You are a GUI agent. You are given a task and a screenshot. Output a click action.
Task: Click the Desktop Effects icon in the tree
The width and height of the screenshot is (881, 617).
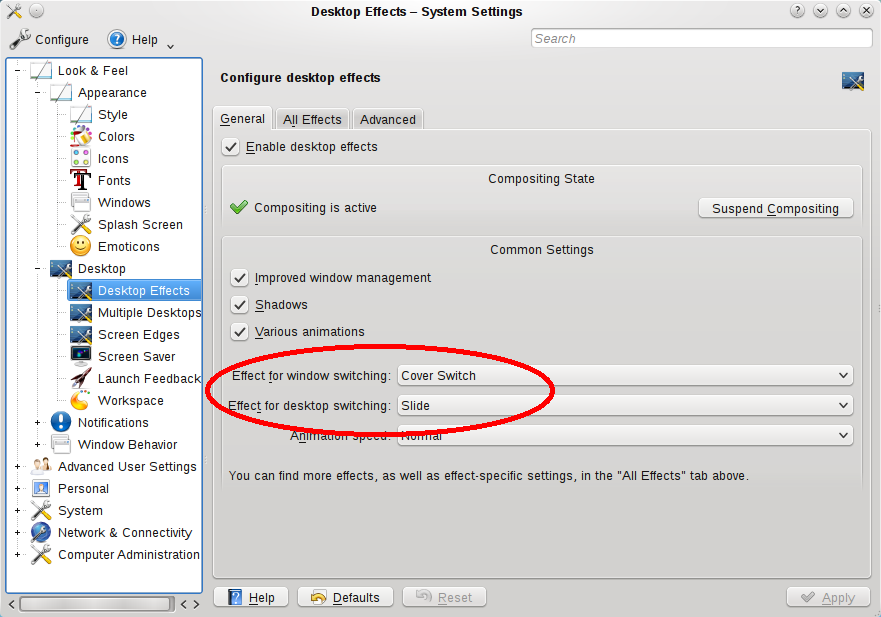(81, 291)
